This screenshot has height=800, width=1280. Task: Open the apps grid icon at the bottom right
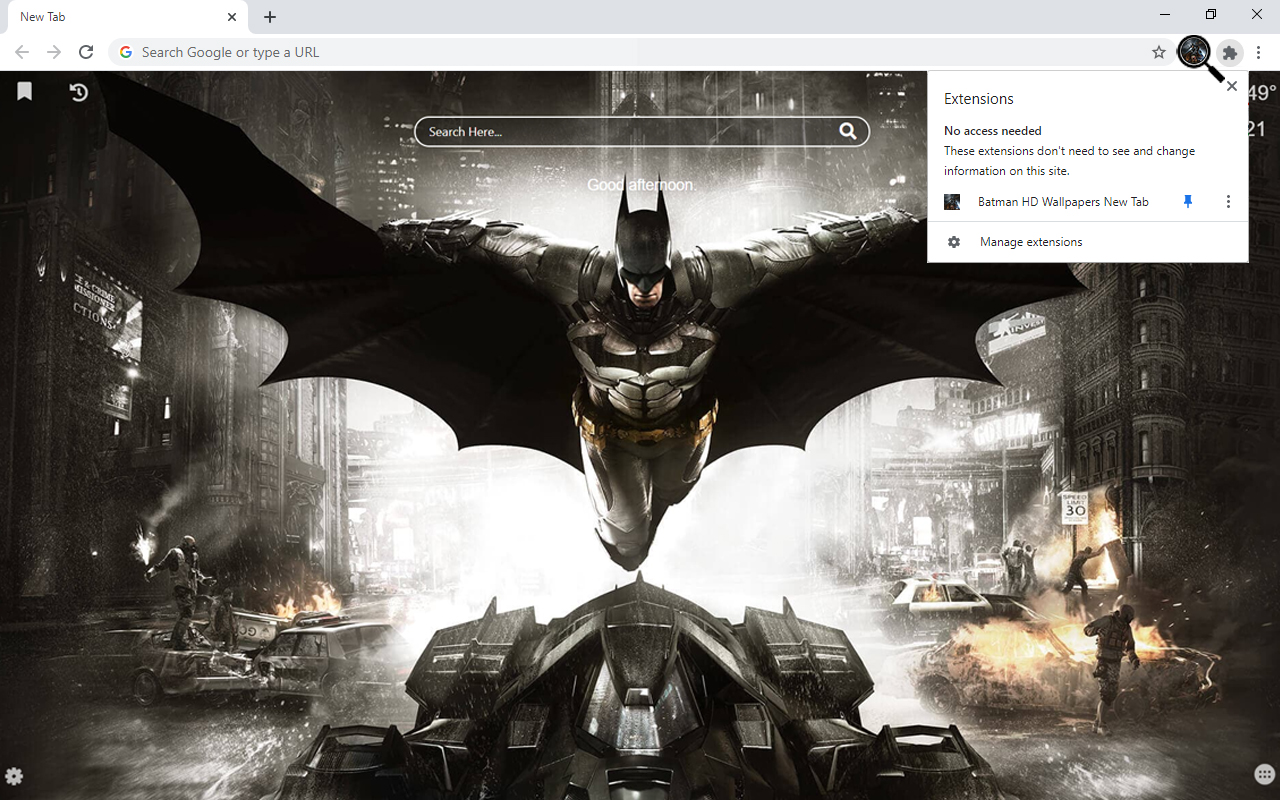1264,775
